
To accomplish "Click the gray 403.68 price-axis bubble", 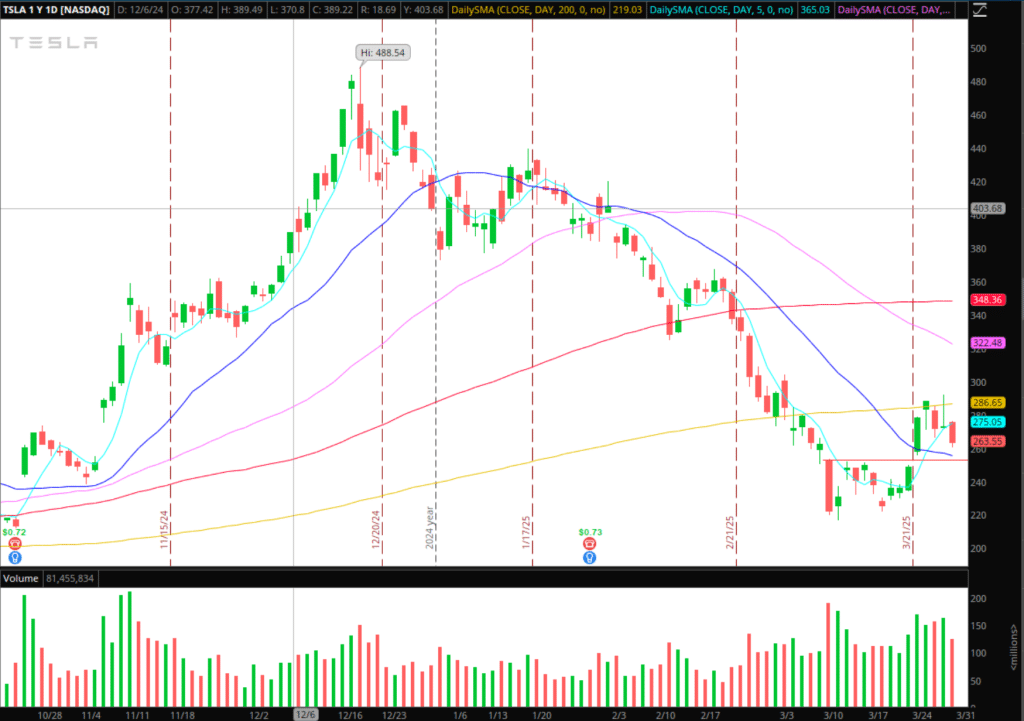I will point(987,208).
